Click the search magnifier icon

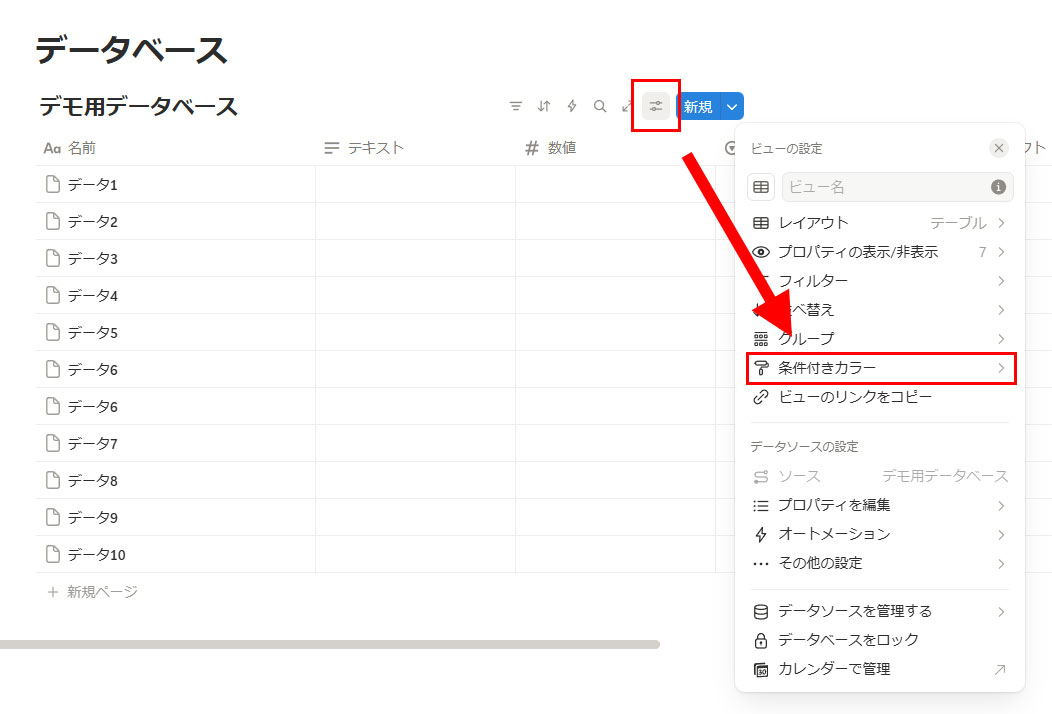600,106
